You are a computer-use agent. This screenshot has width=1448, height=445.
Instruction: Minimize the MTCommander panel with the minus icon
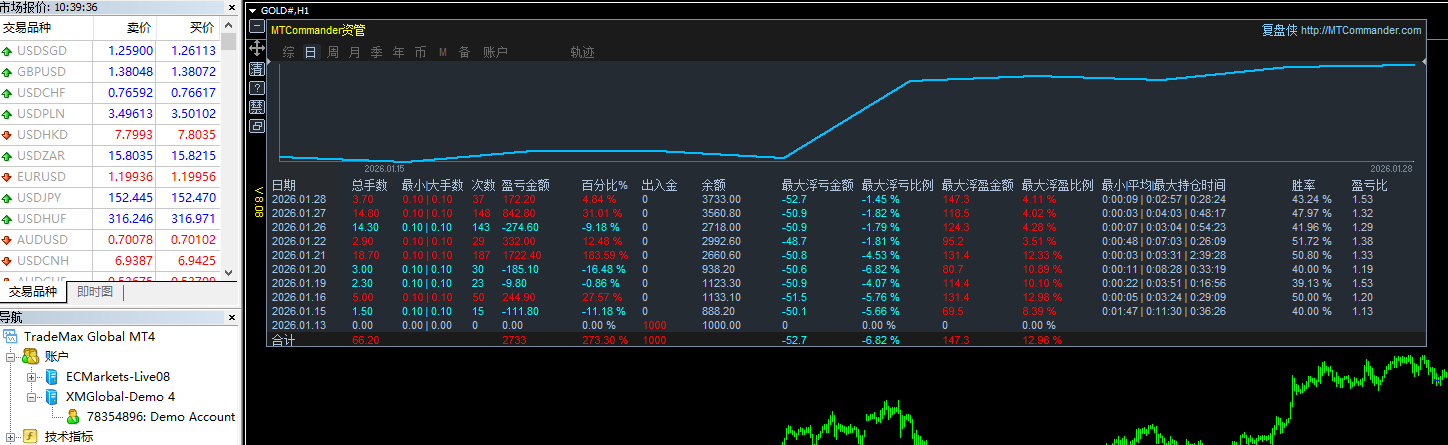pos(257,27)
